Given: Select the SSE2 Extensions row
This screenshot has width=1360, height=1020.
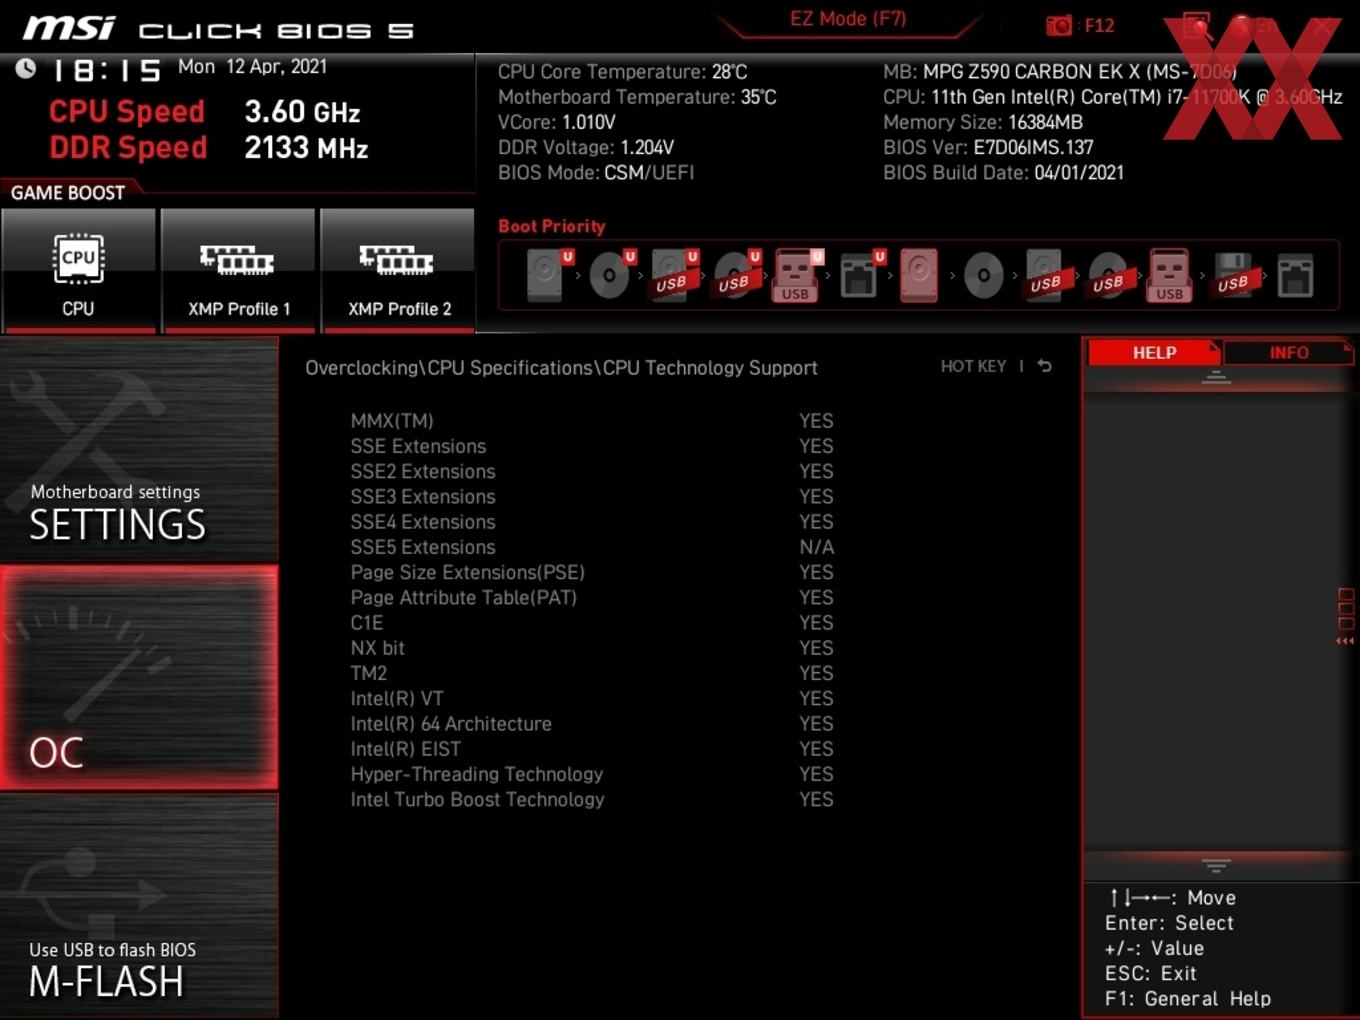Looking at the screenshot, I should click(592, 471).
